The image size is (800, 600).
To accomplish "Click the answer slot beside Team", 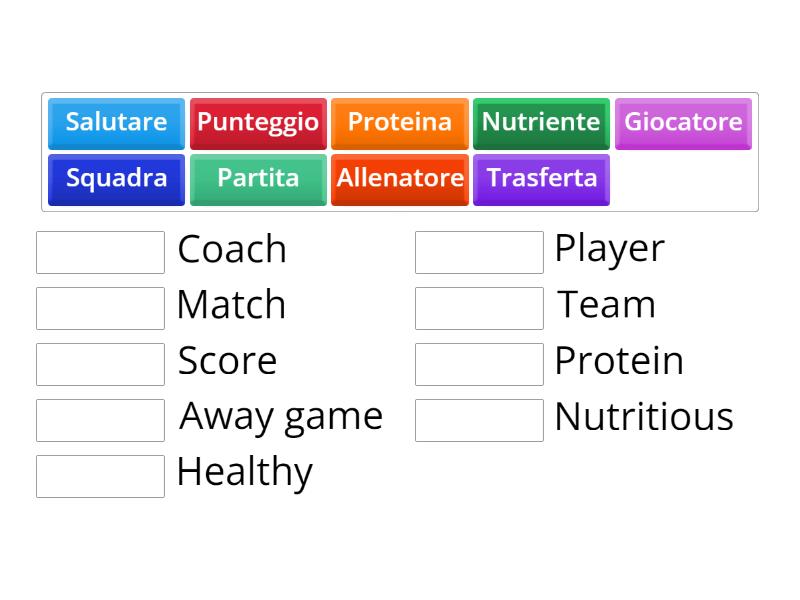I will [x=478, y=307].
